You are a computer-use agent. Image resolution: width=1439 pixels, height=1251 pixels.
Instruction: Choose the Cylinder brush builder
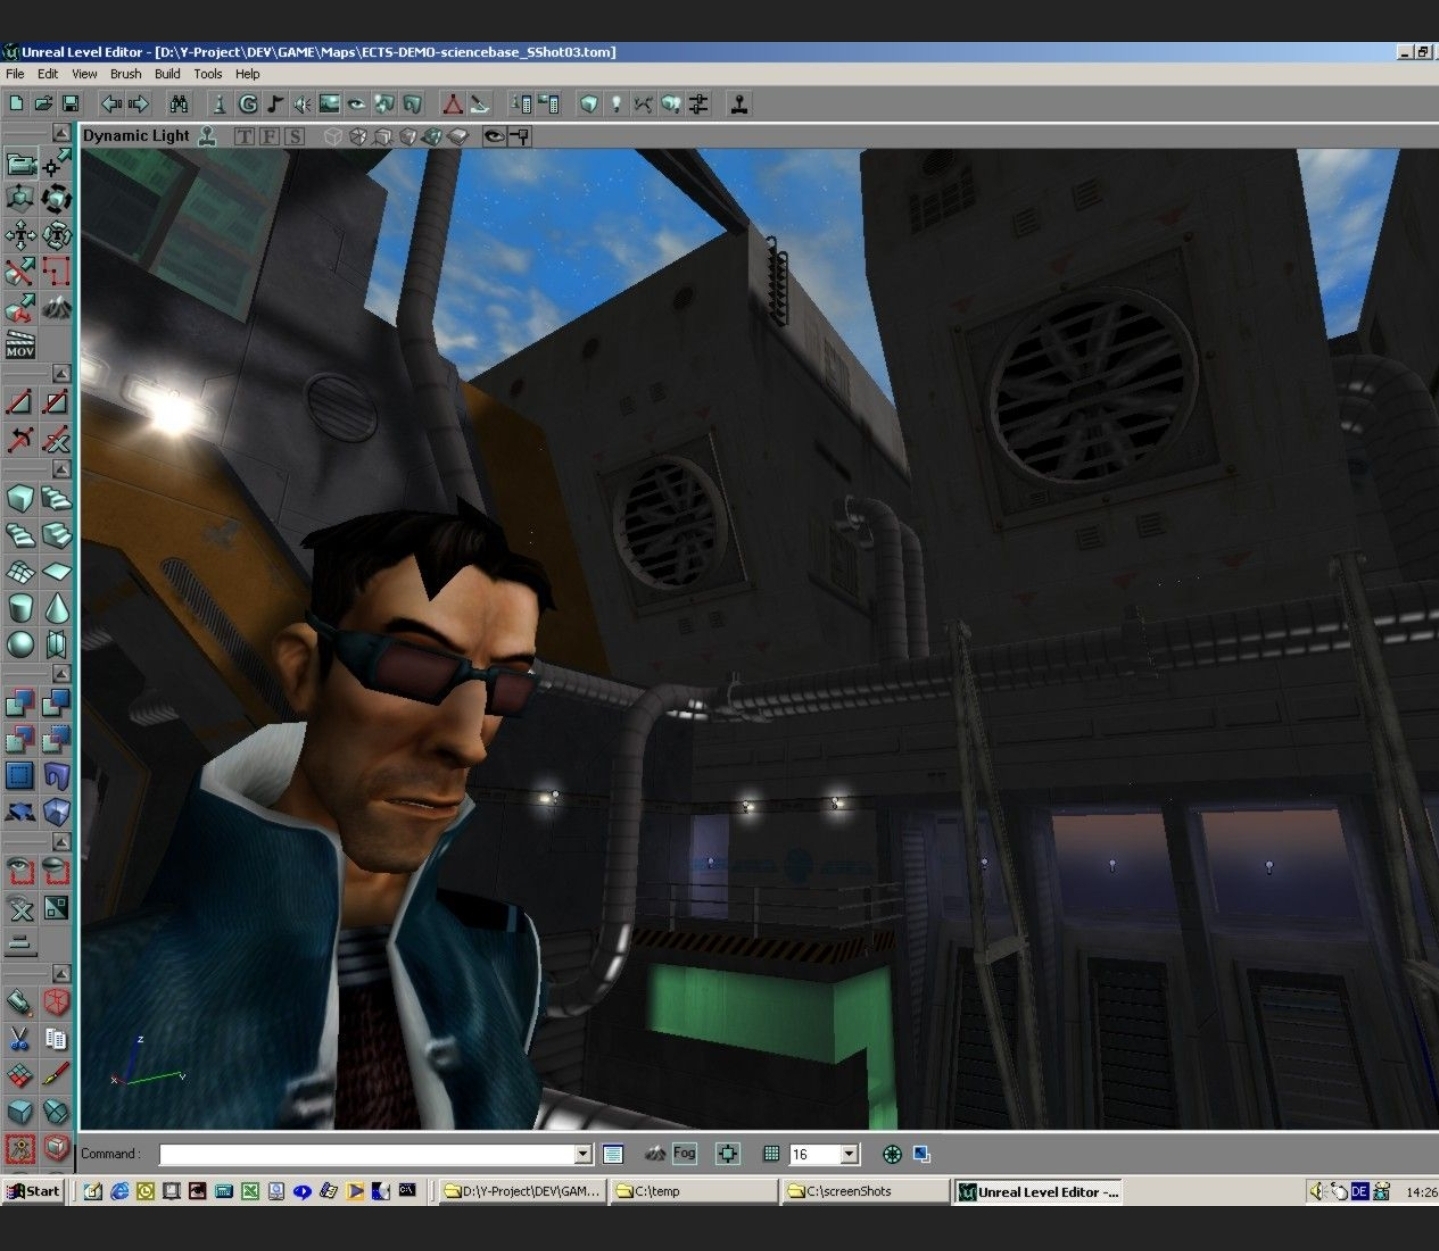(x=20, y=608)
